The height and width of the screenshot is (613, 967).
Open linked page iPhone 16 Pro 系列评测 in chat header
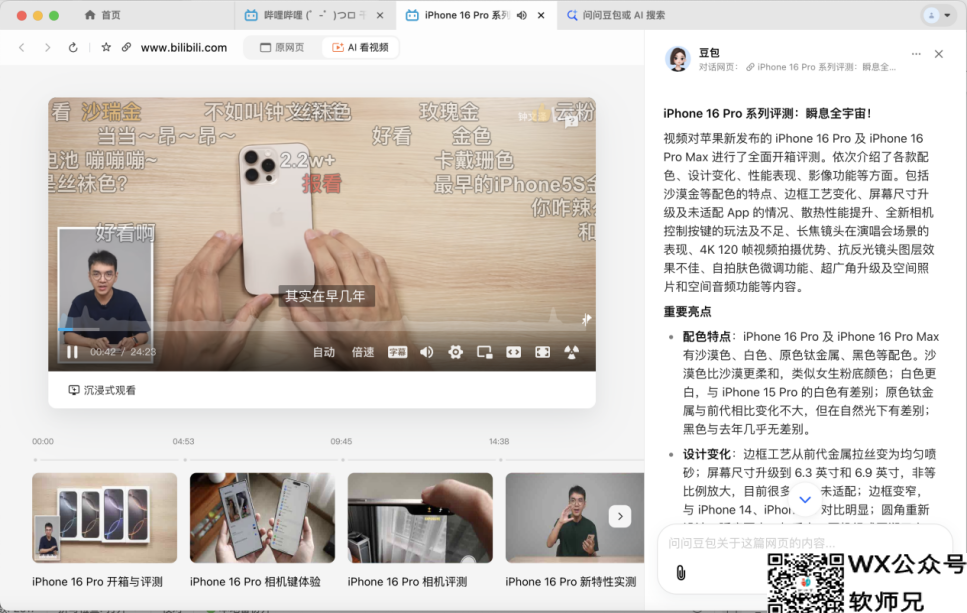[x=820, y=67]
